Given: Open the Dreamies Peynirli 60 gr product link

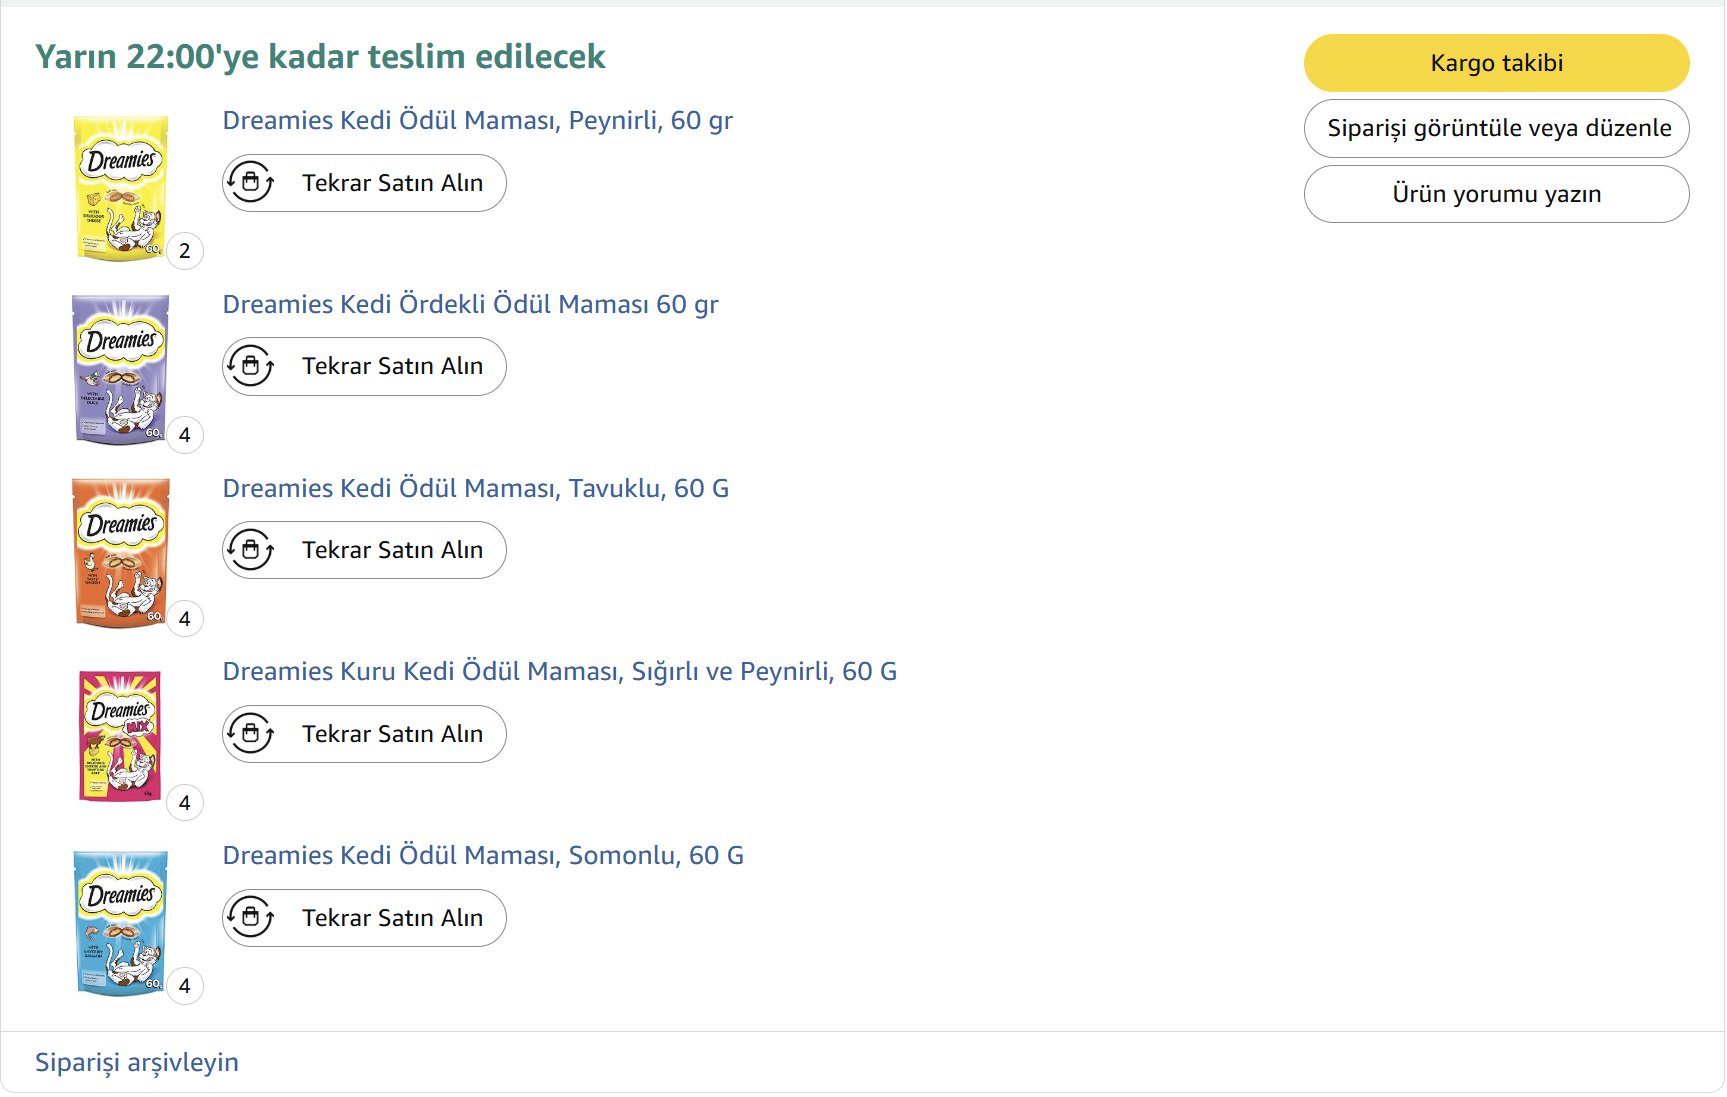Looking at the screenshot, I should [x=477, y=121].
